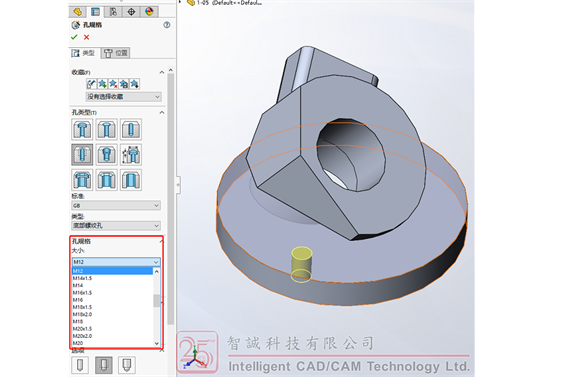Image resolution: width=584 pixels, height=377 pixels.
Task: Switch to the 位置 (Positions) tab
Action: tap(115, 53)
